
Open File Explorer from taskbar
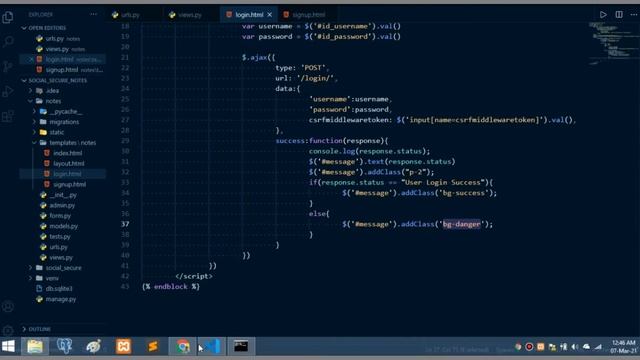pyautogui.click(x=35, y=347)
